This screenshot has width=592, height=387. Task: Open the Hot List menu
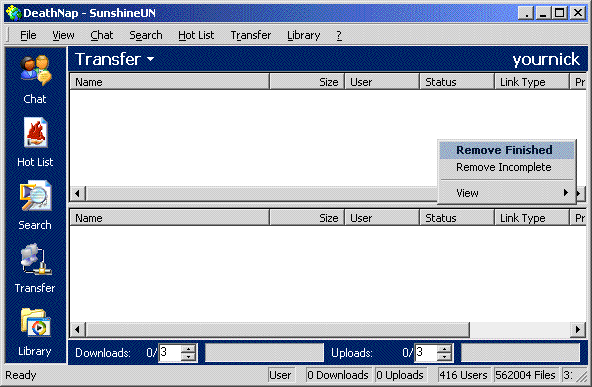pos(196,35)
